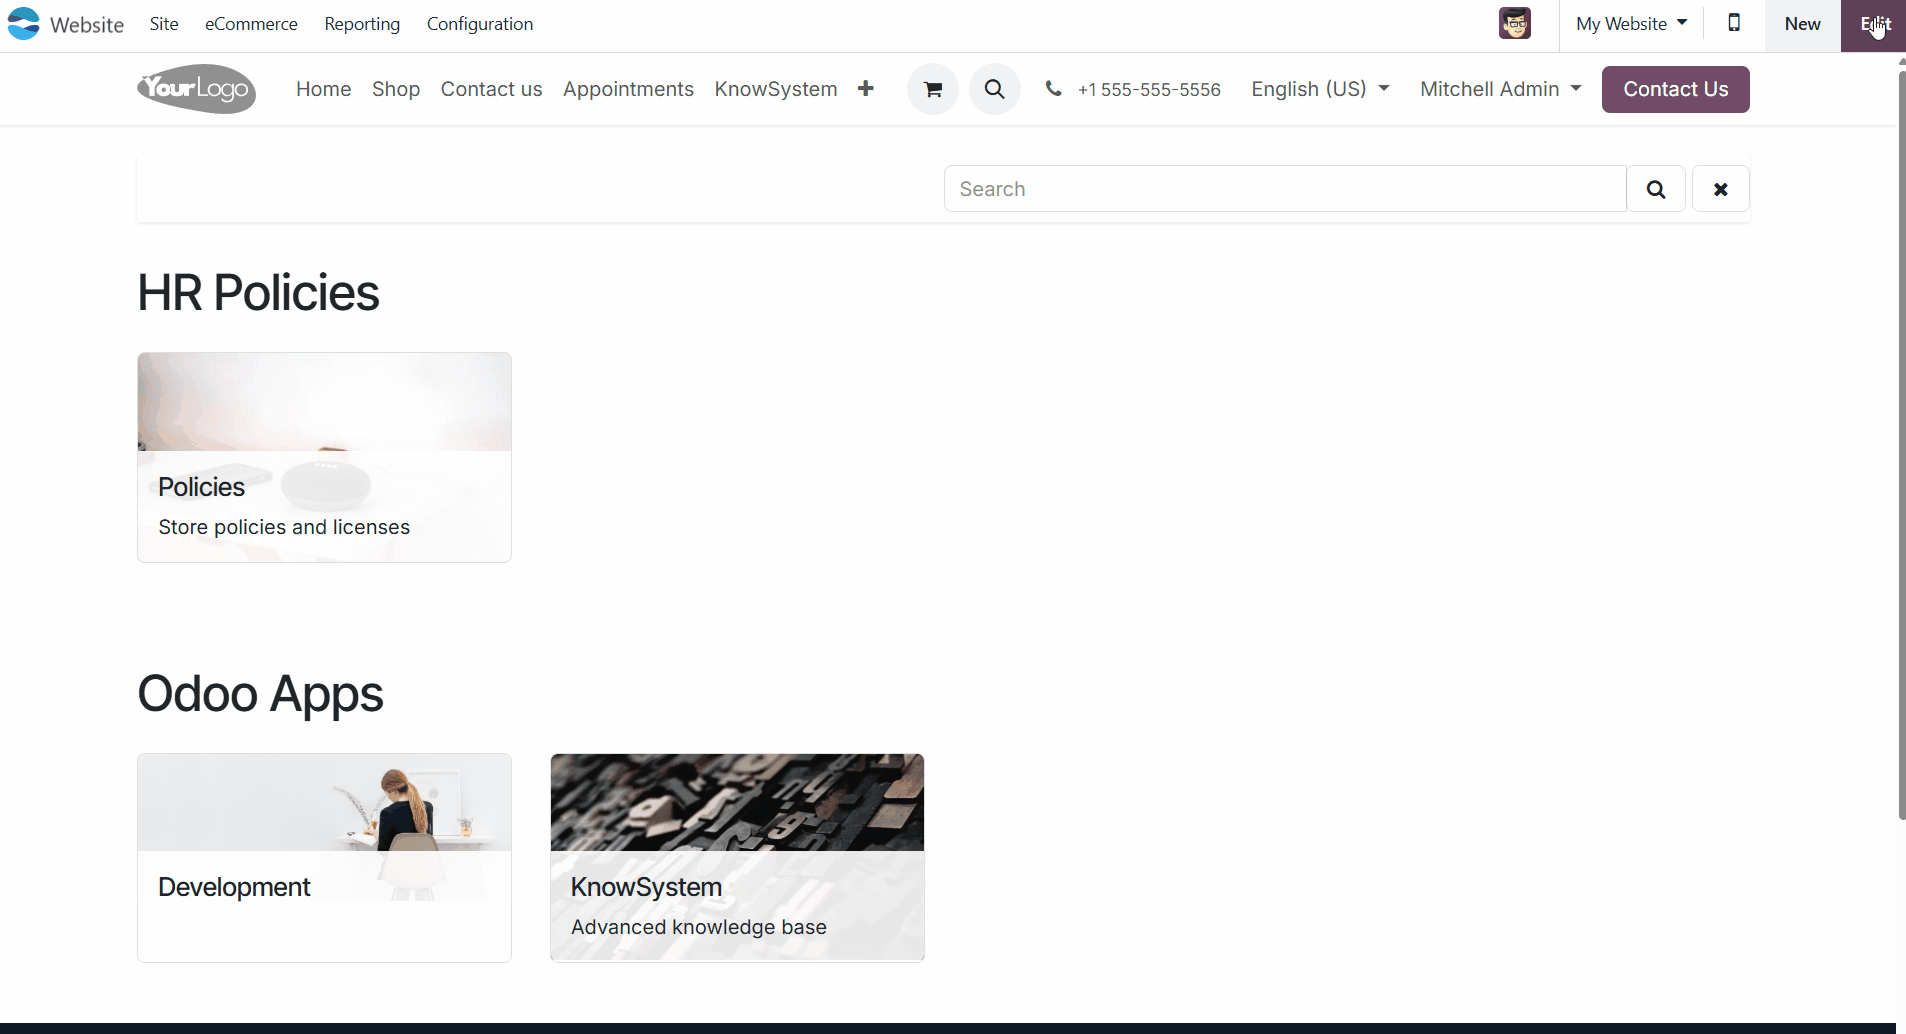1906x1034 pixels.
Task: Click the phone number +1 555-555-5556
Action: coord(1149,90)
